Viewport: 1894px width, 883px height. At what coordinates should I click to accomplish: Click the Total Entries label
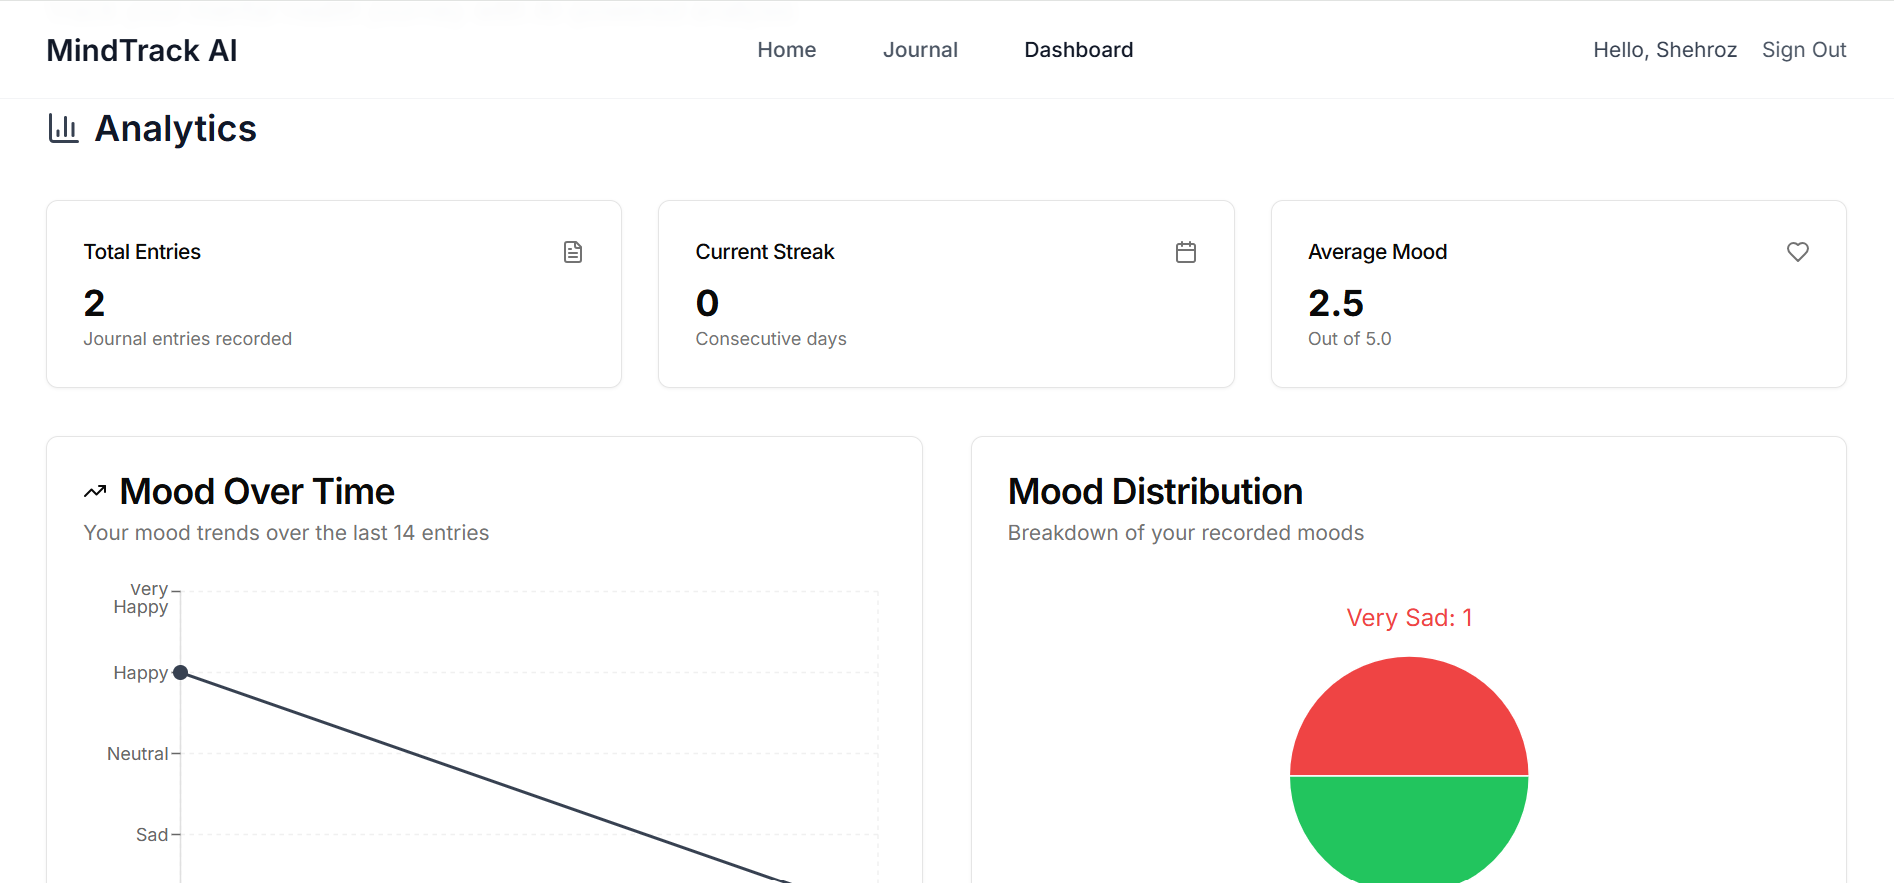coord(142,252)
